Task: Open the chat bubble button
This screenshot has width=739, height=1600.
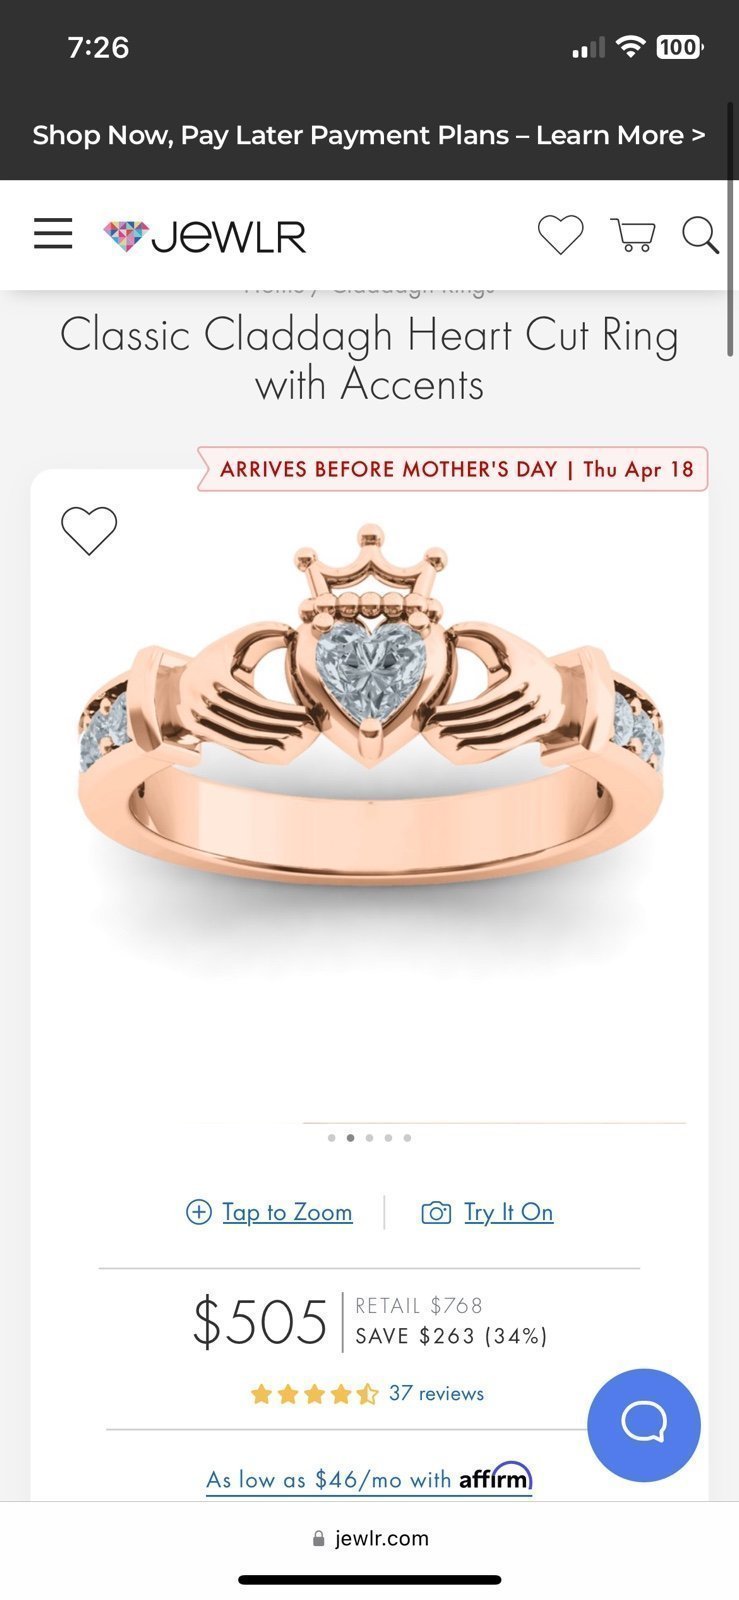Action: (x=644, y=1424)
